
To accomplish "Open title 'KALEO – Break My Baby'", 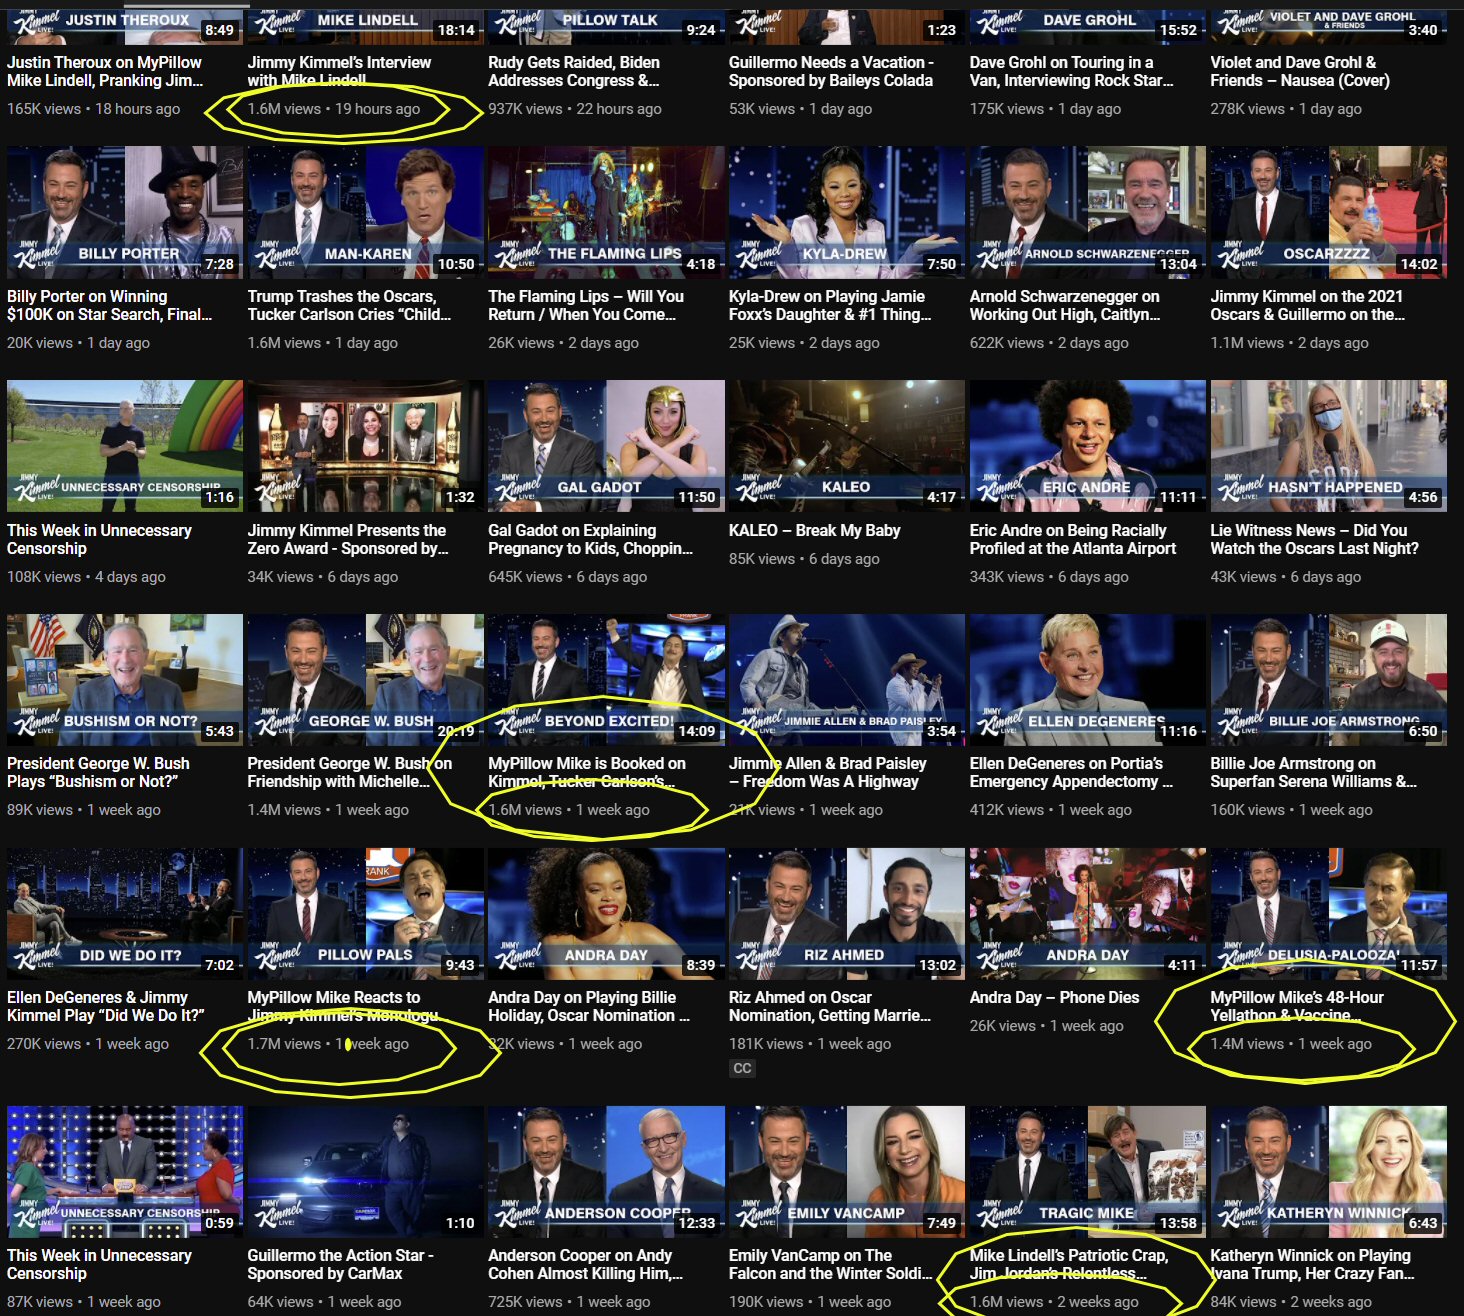I will pos(815,530).
